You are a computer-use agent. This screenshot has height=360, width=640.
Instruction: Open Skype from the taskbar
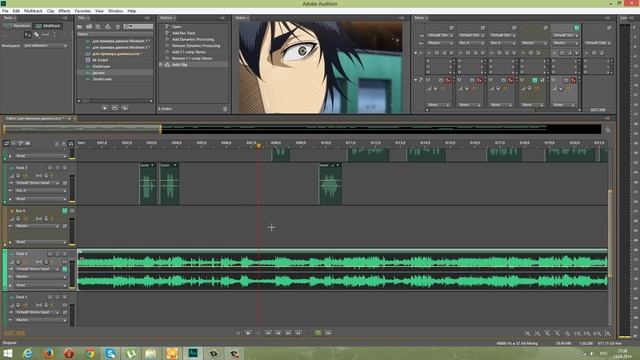(110, 353)
